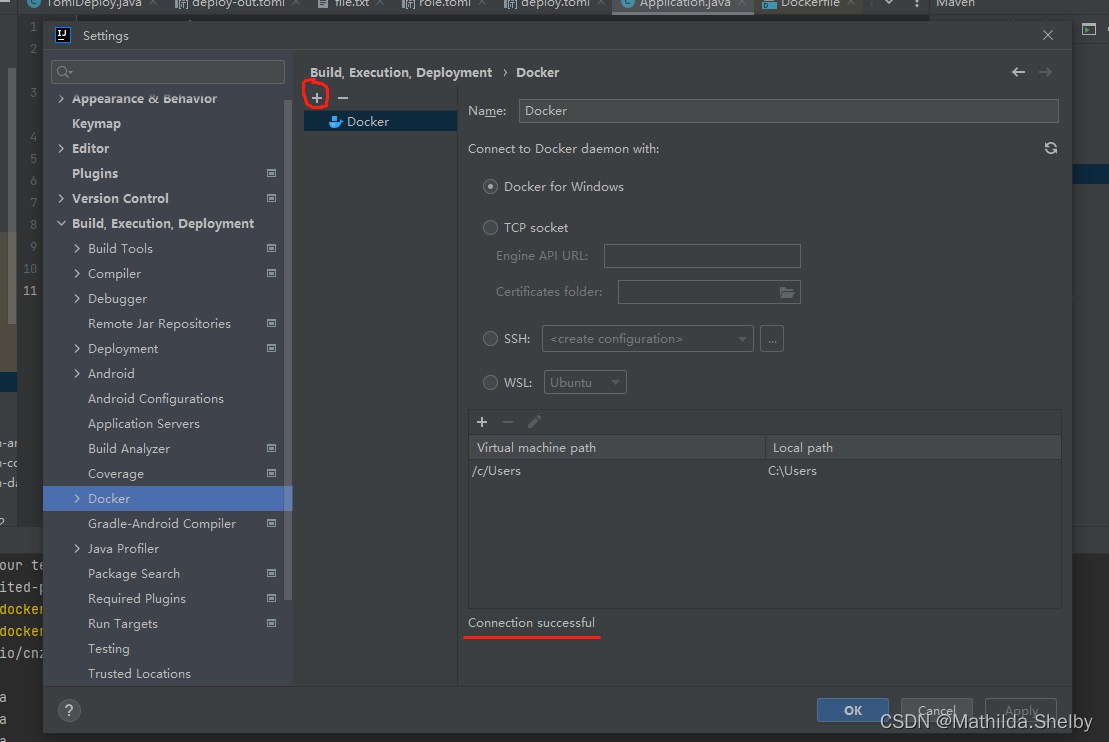Open Required Plugins settings page

pyautogui.click(x=137, y=598)
